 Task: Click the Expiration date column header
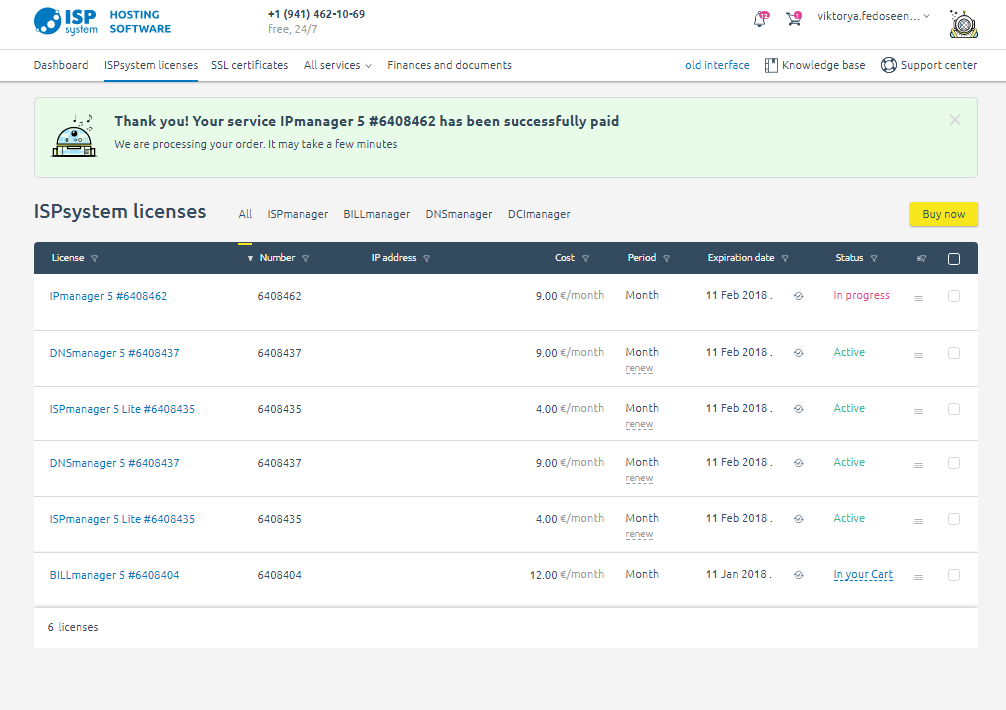point(740,258)
